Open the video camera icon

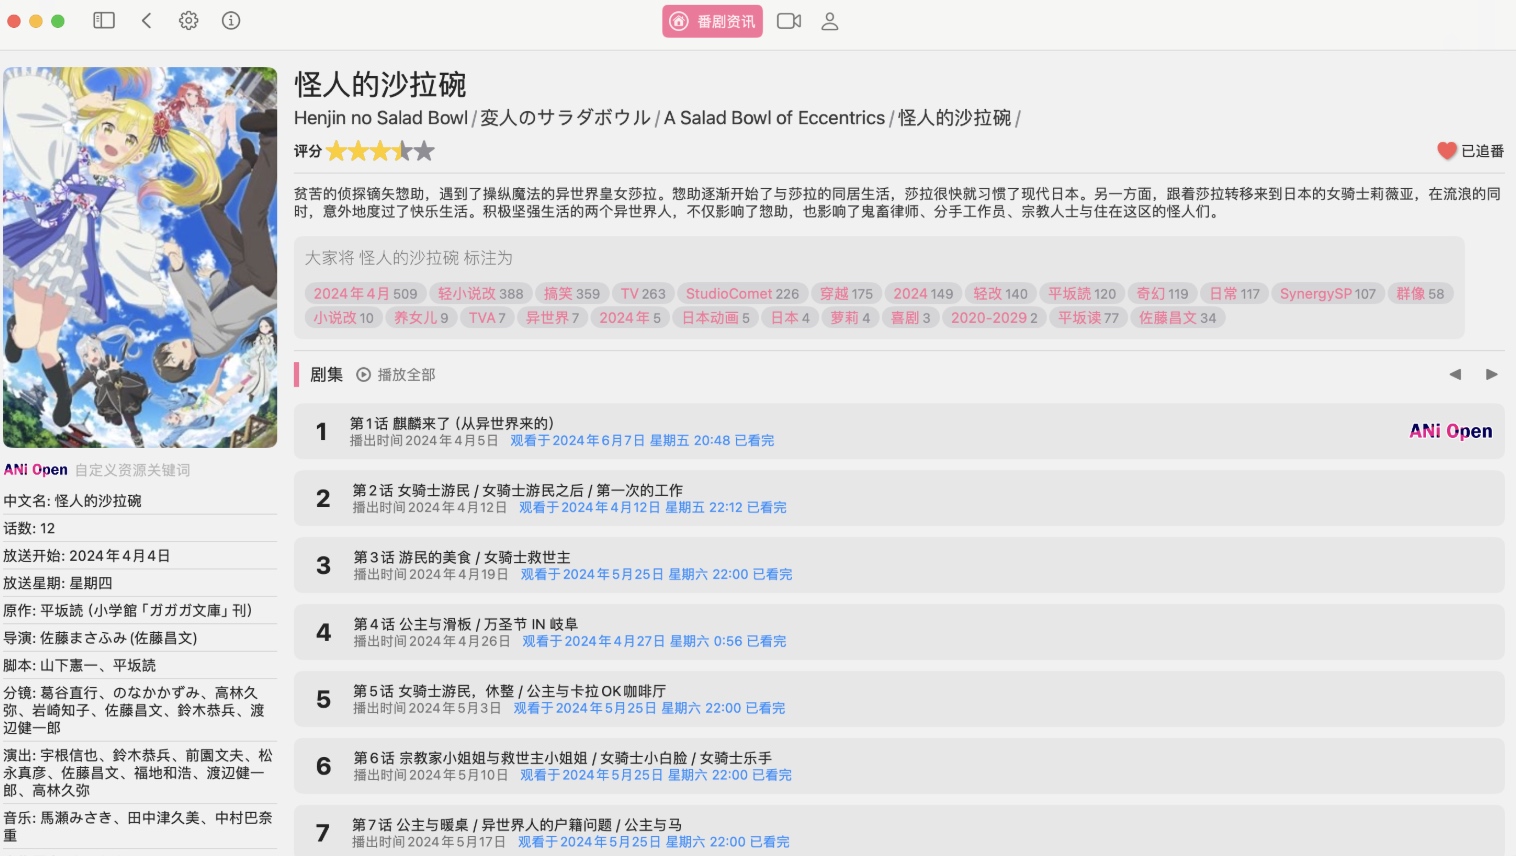[789, 21]
